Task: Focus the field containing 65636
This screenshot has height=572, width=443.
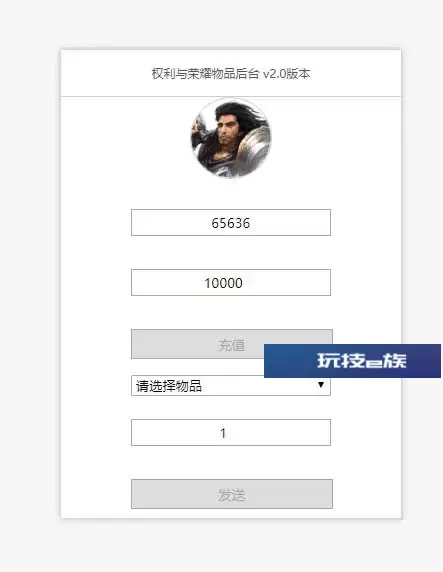Action: pyautogui.click(x=231, y=223)
